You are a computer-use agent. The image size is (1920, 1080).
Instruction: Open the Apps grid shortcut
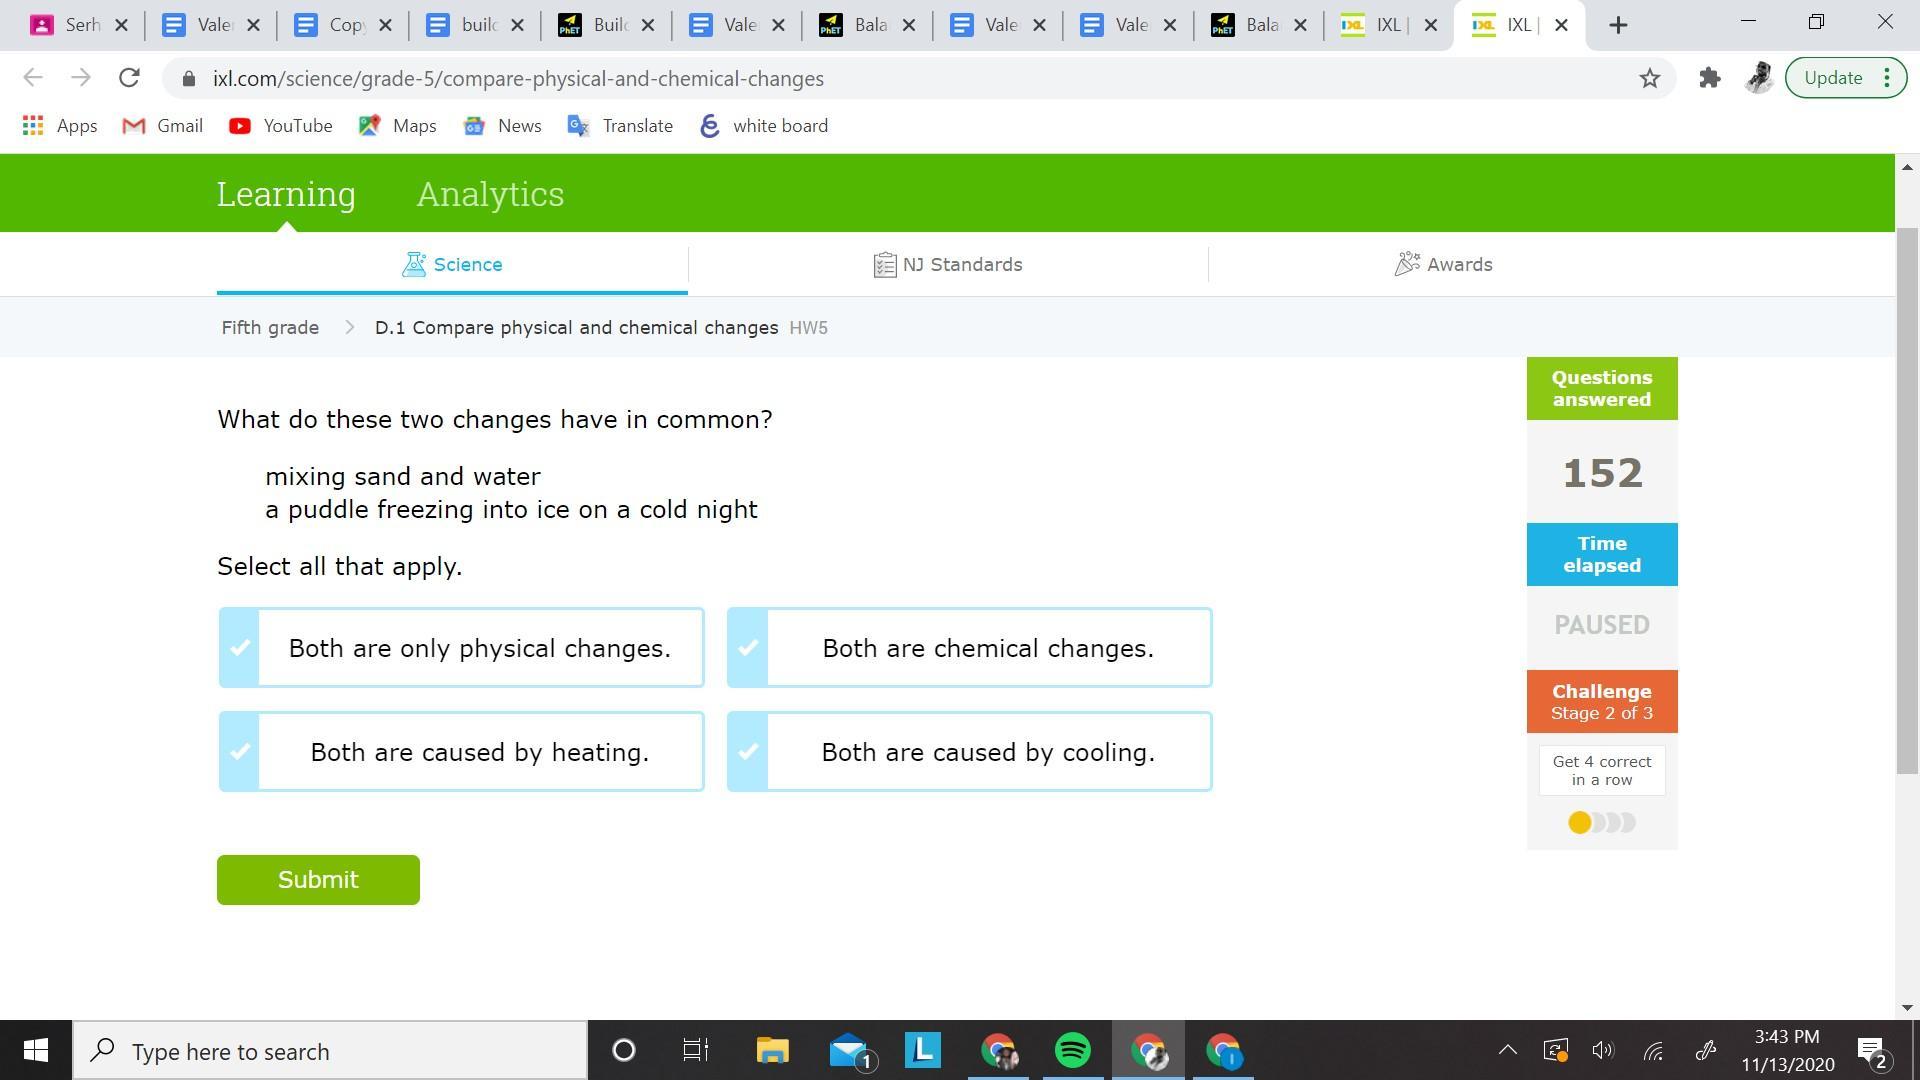(59, 126)
